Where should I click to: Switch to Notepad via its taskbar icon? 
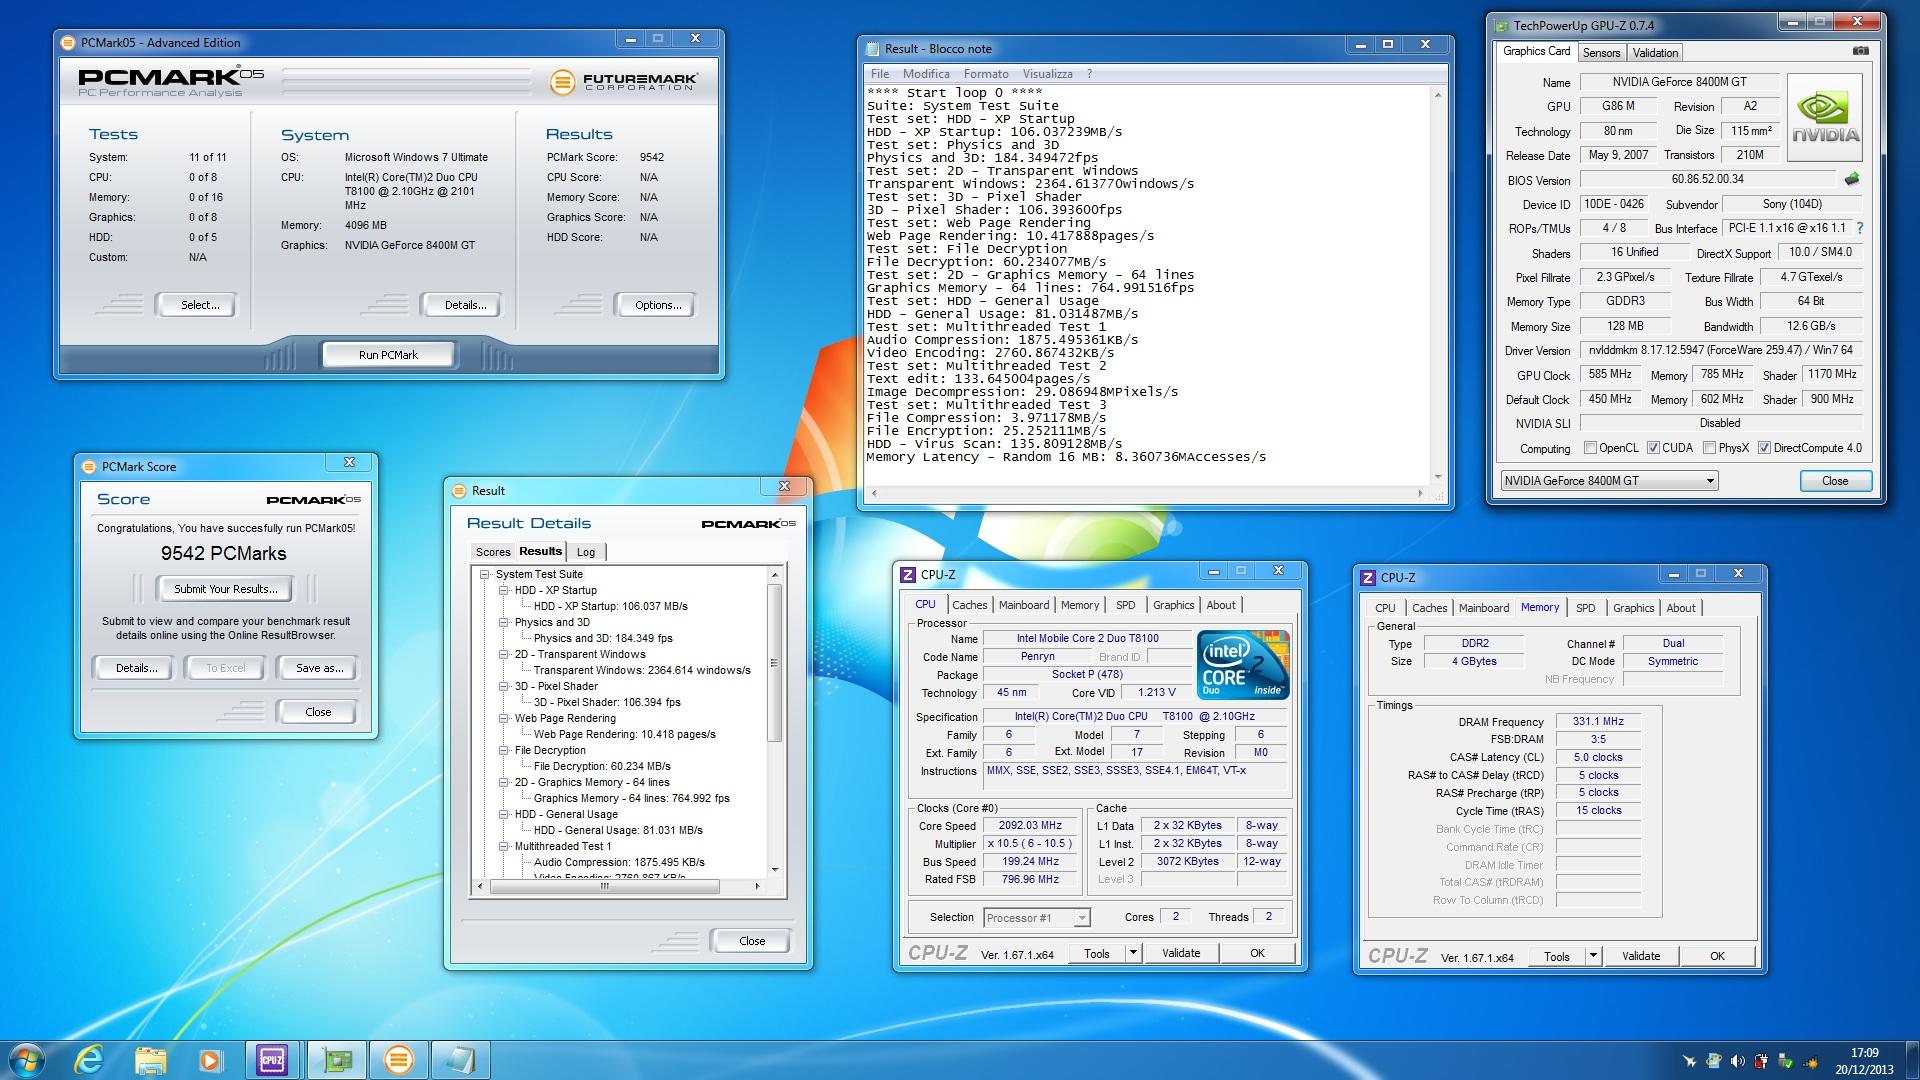tap(460, 1060)
